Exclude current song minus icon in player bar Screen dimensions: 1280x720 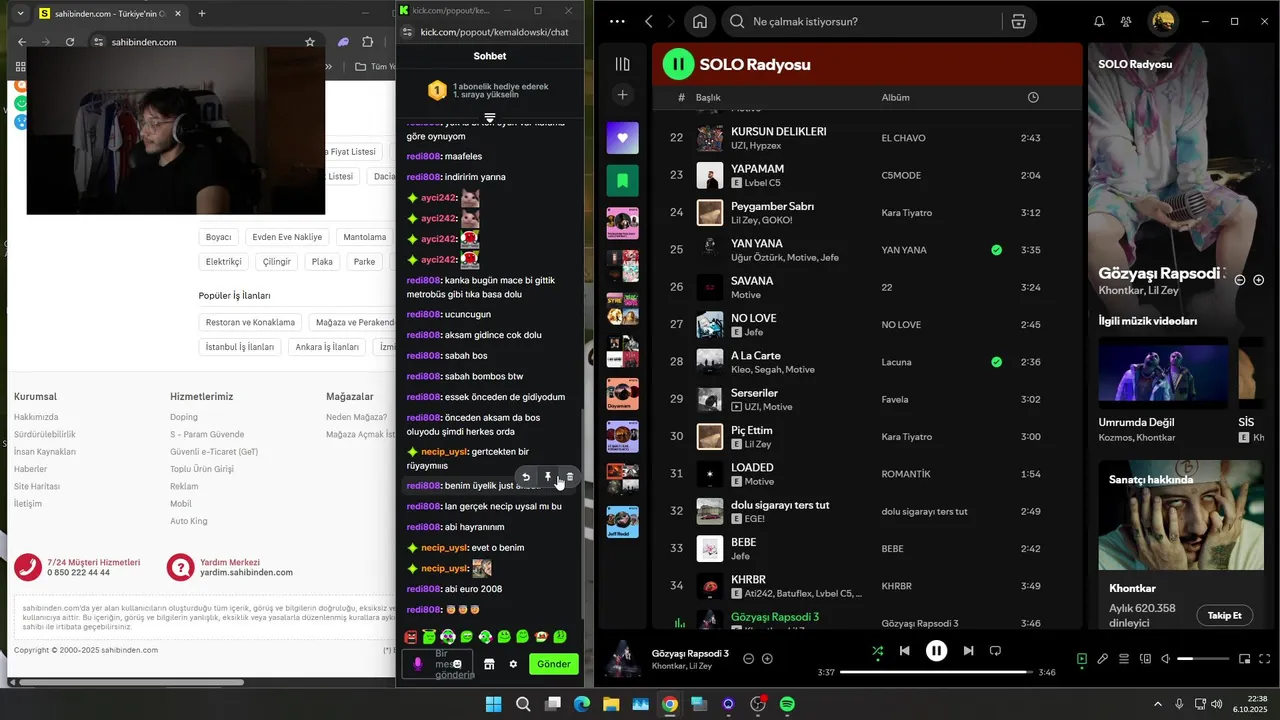[748, 659]
